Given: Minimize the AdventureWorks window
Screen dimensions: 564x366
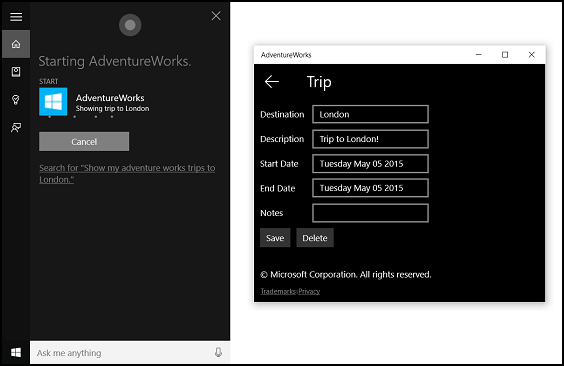Looking at the screenshot, I should tap(478, 55).
